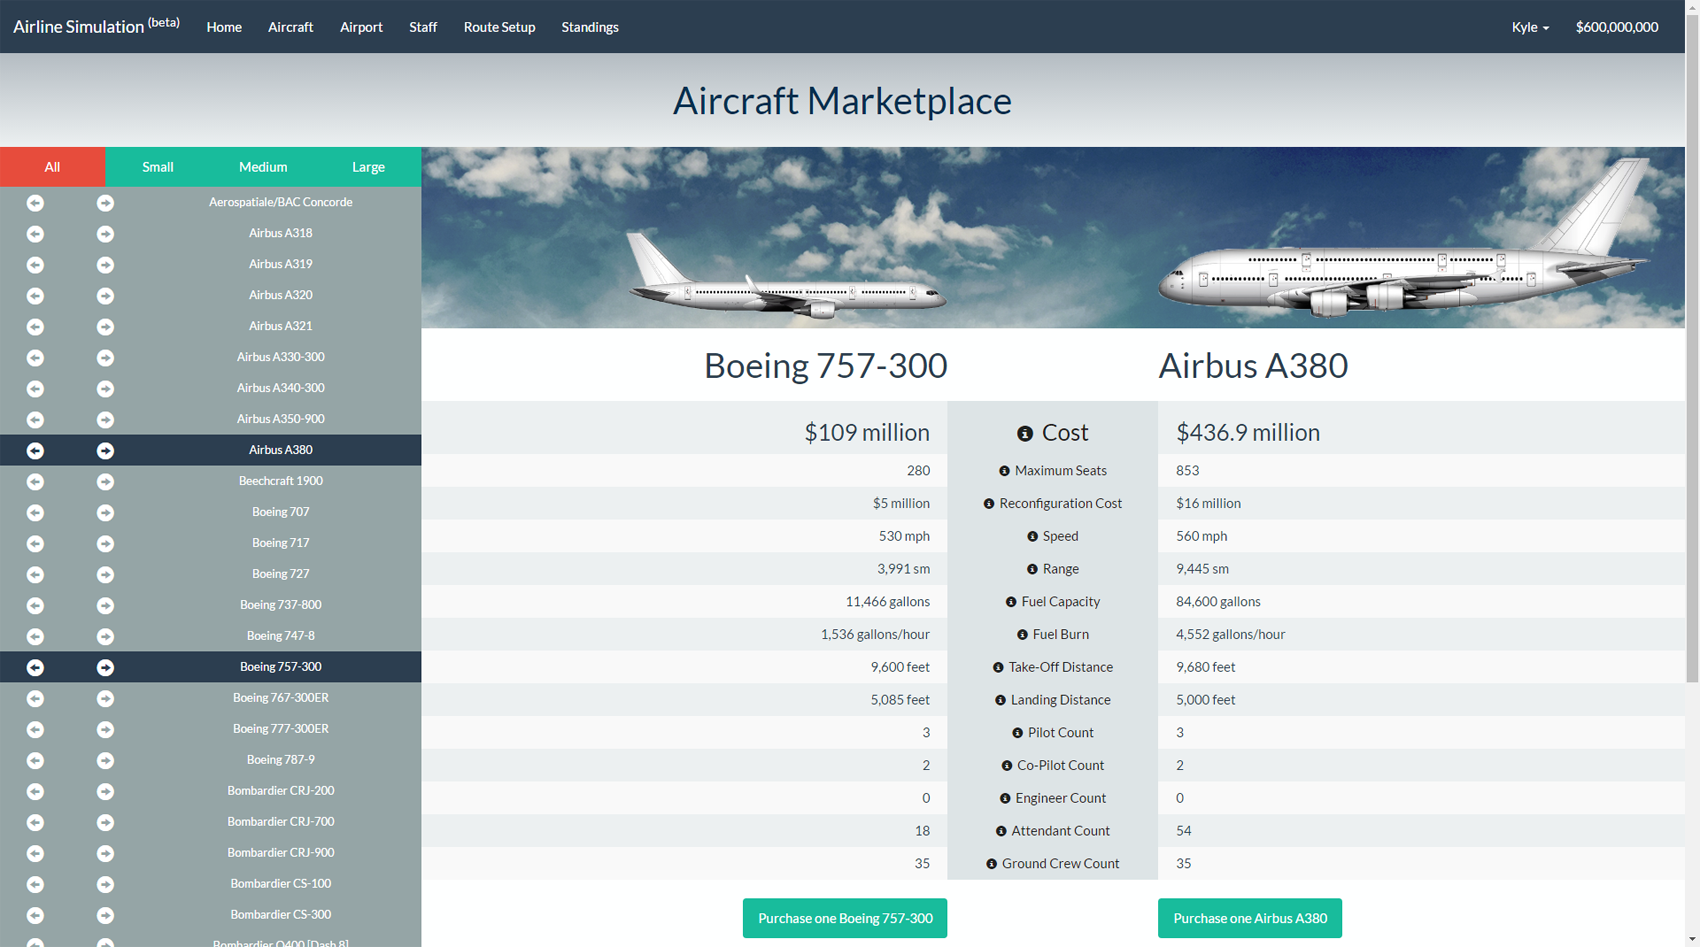Click info icon beside Fuel Burn
Screen dimensions: 1700x947
pos(1022,635)
